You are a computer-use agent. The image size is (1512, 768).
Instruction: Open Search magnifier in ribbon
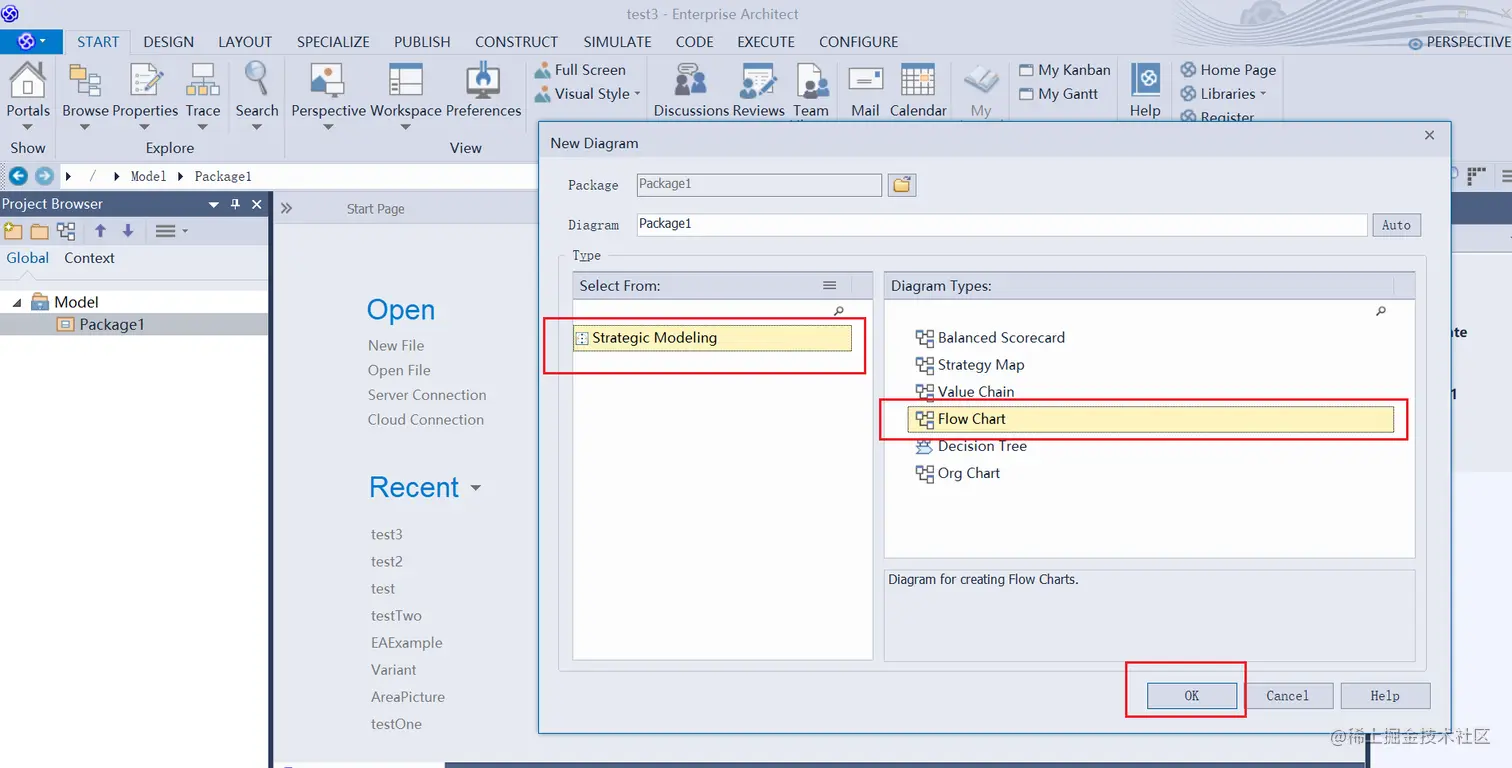click(256, 79)
